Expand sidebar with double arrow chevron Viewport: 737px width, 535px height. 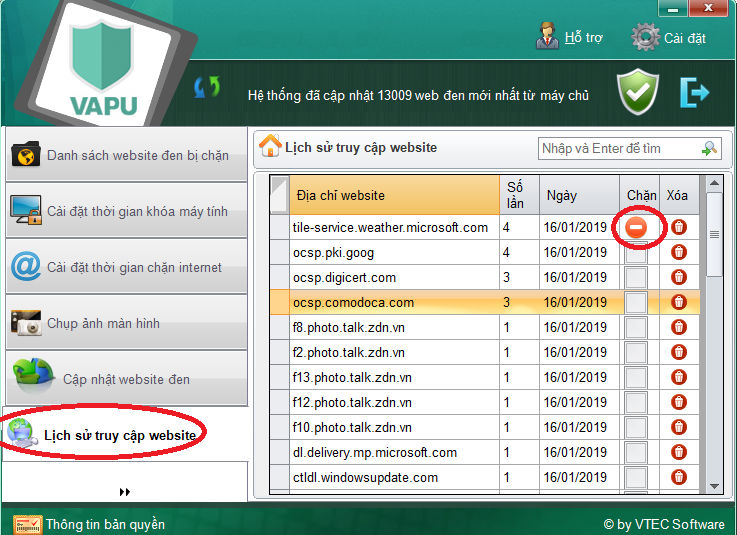pyautogui.click(x=125, y=492)
